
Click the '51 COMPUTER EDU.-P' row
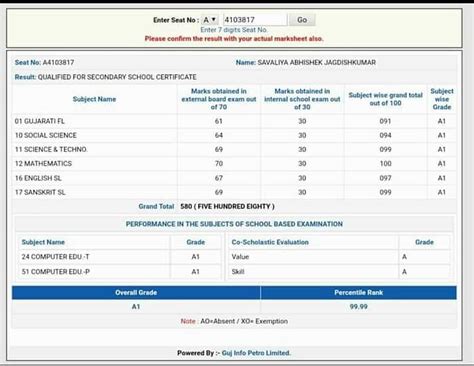coord(120,272)
